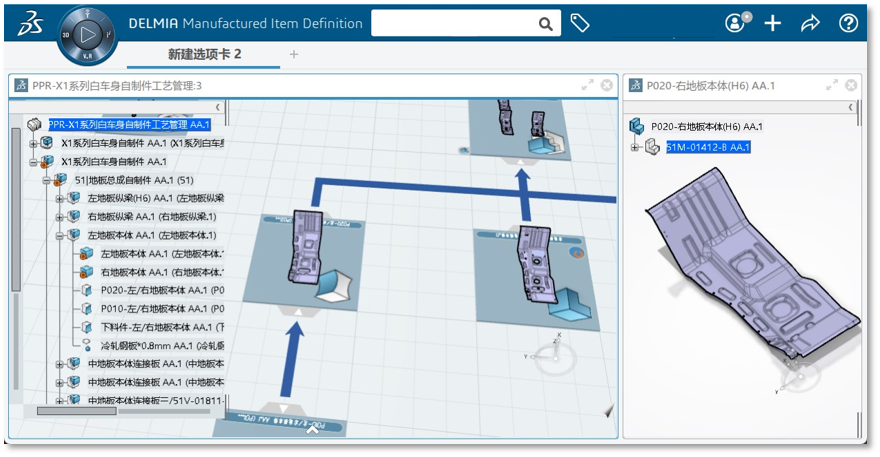Expand the 右地板纵梁 AA.1 node
This screenshot has height=457, width=880.
tap(59, 217)
